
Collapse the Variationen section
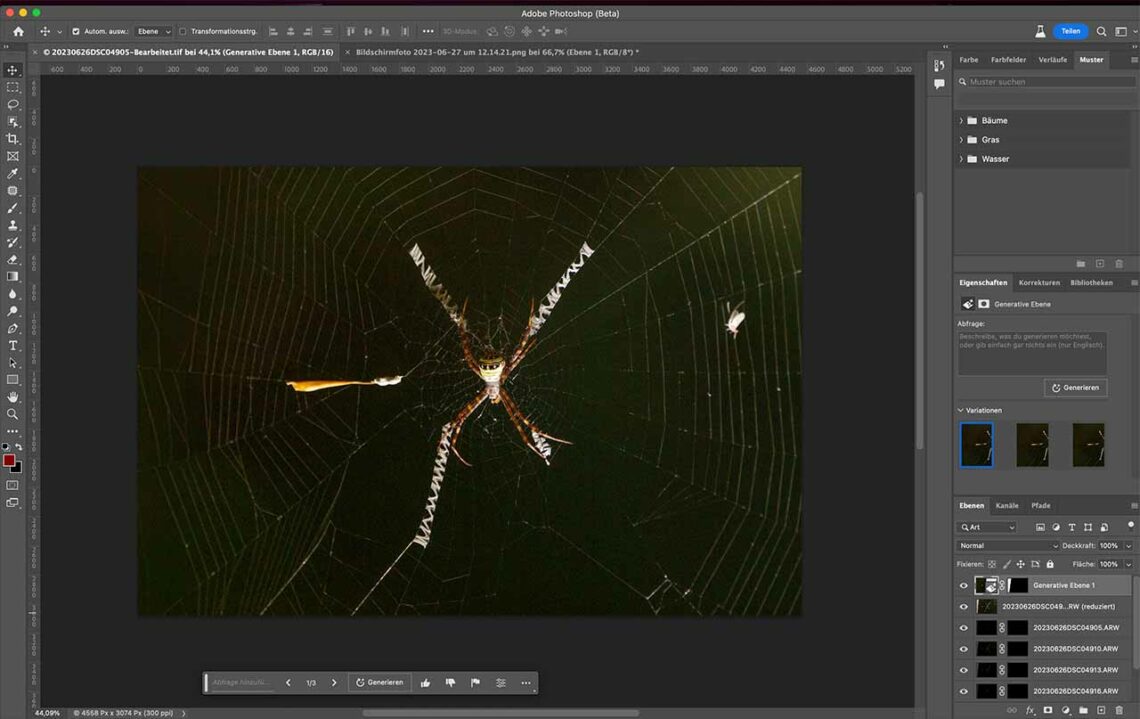pyautogui.click(x=961, y=411)
